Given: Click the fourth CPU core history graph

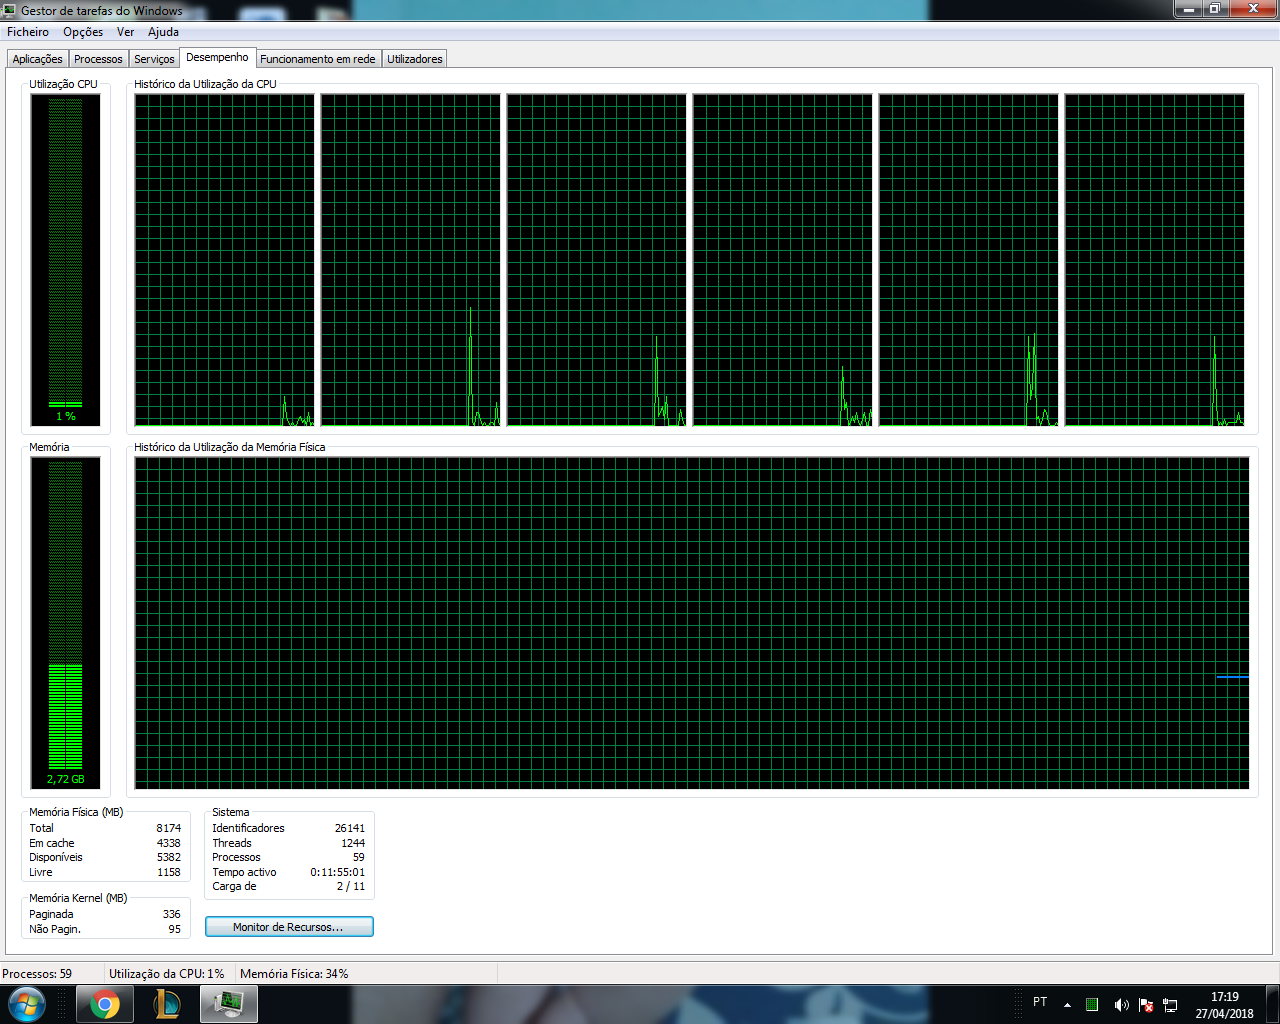Looking at the screenshot, I should 782,260.
